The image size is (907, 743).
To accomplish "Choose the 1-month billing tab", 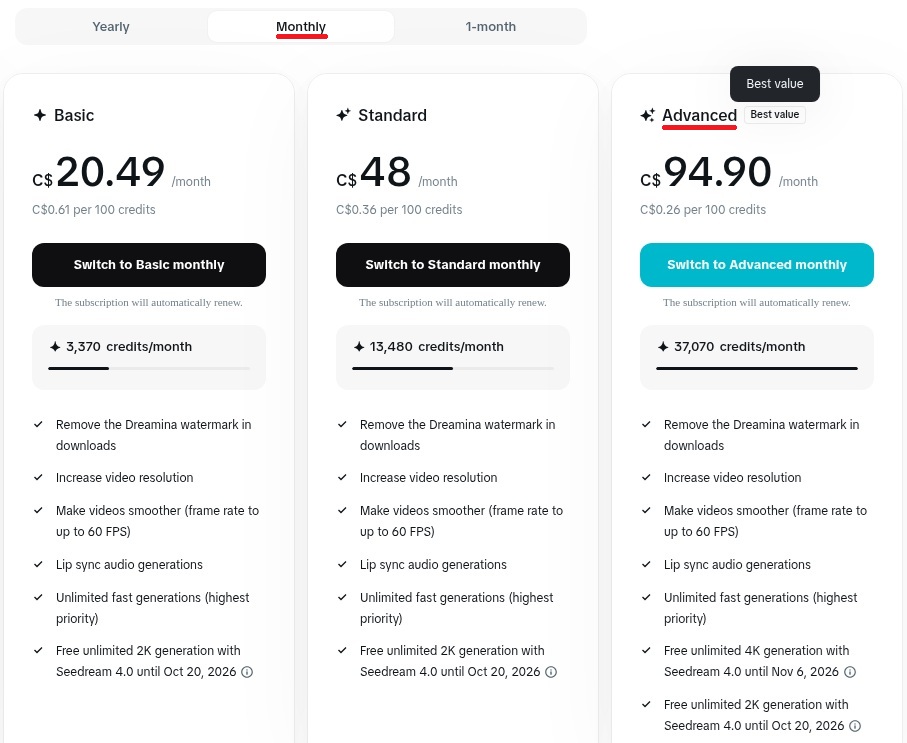I will point(490,27).
